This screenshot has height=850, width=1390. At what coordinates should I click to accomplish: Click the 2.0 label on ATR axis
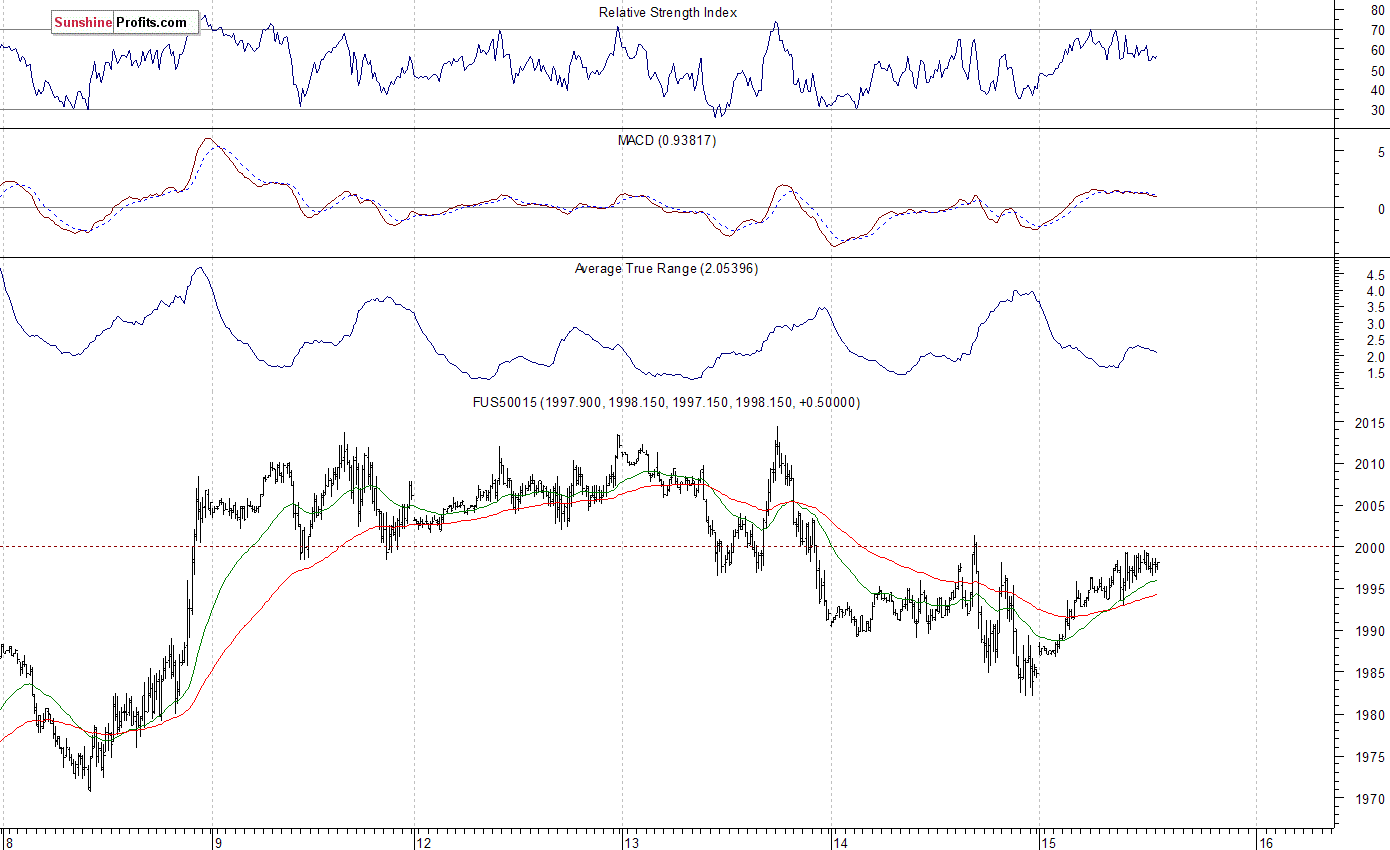(1376, 358)
